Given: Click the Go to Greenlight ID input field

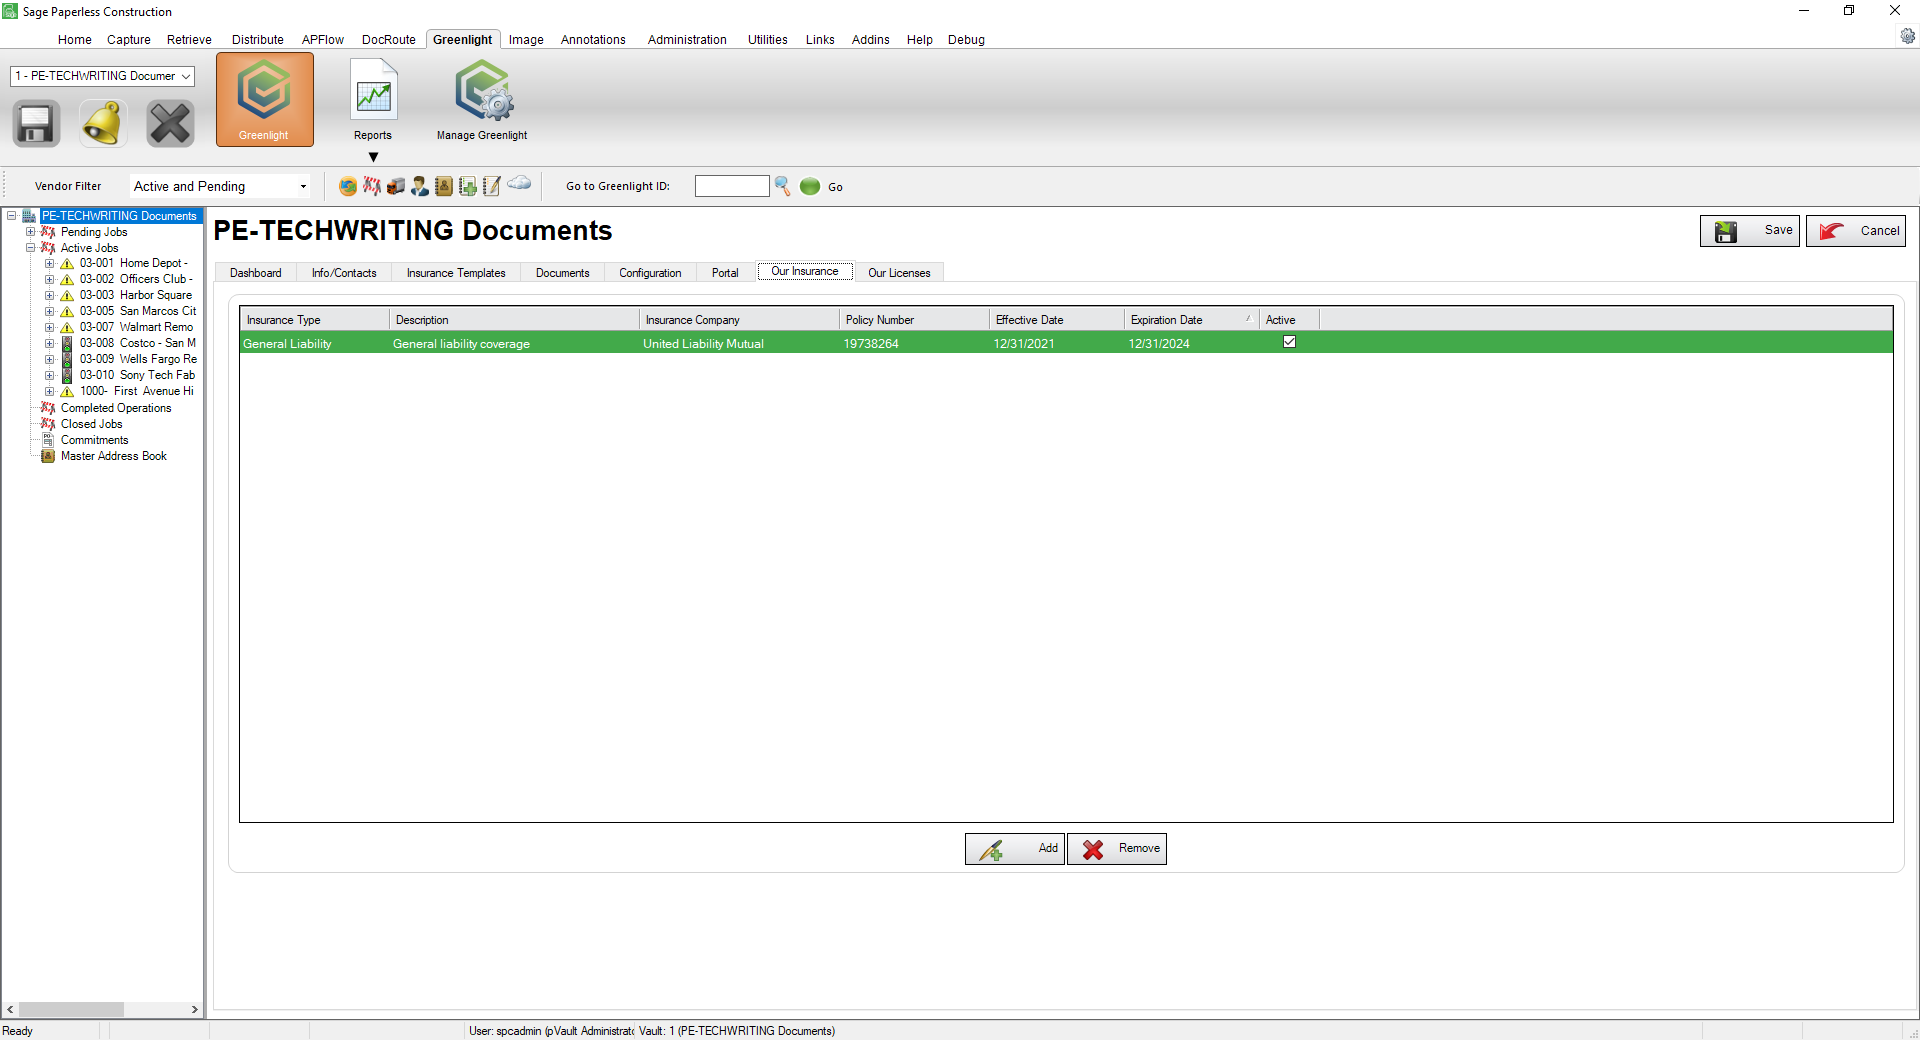Looking at the screenshot, I should point(732,186).
